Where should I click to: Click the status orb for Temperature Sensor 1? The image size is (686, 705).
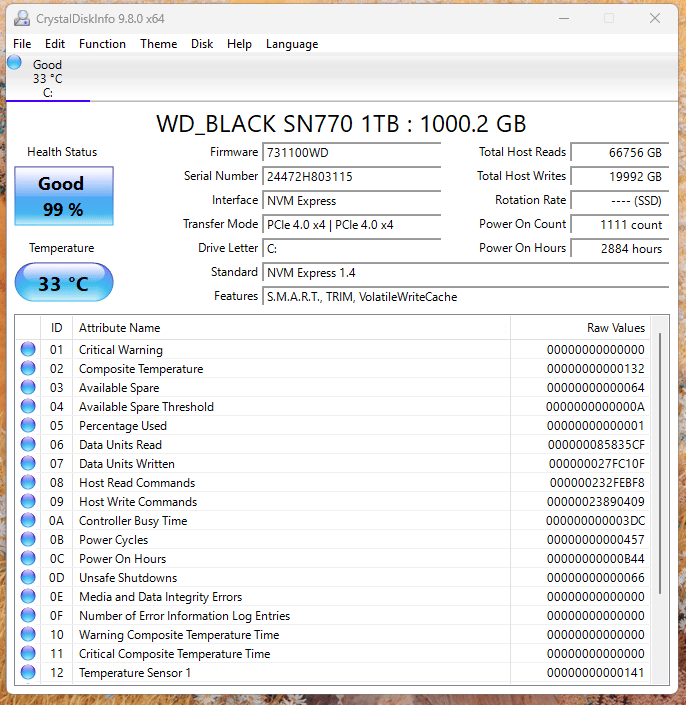click(x=28, y=672)
